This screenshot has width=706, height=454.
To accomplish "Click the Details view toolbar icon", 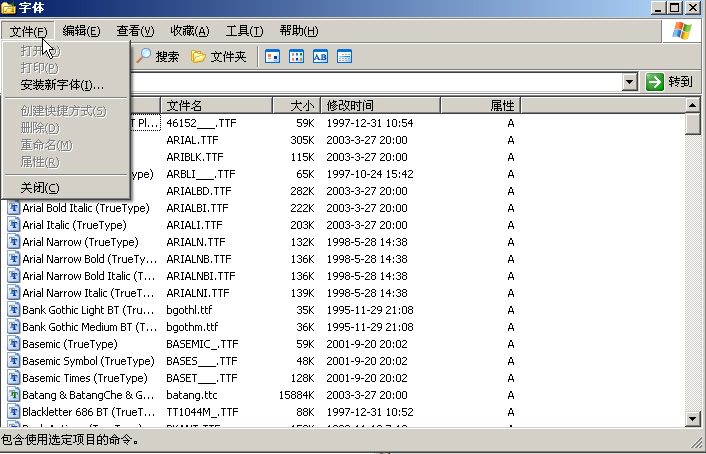I will pos(344,57).
